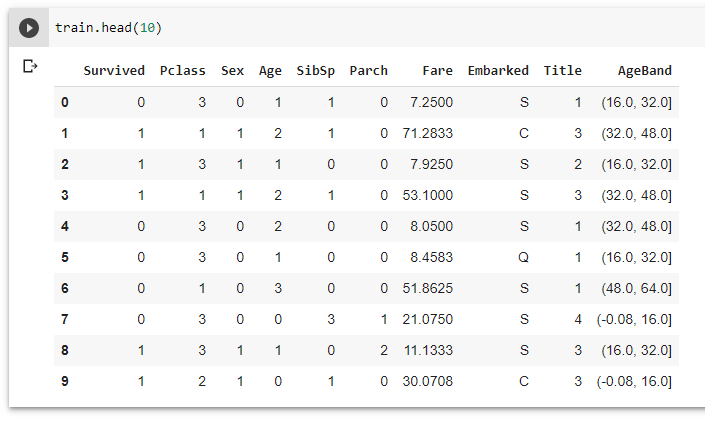
Task: Select the Embarked column header
Action: click(x=498, y=71)
